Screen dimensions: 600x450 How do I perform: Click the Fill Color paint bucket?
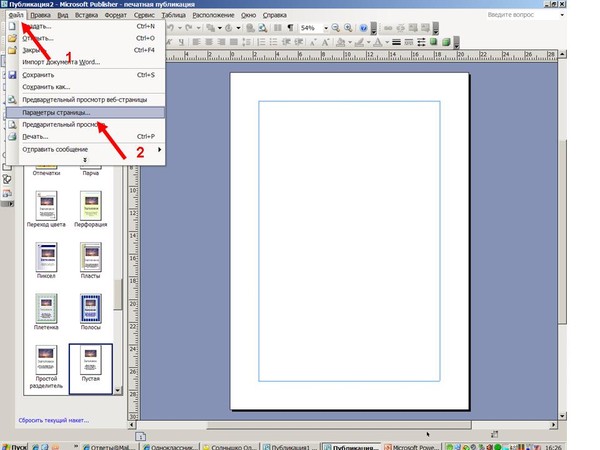[x=341, y=42]
